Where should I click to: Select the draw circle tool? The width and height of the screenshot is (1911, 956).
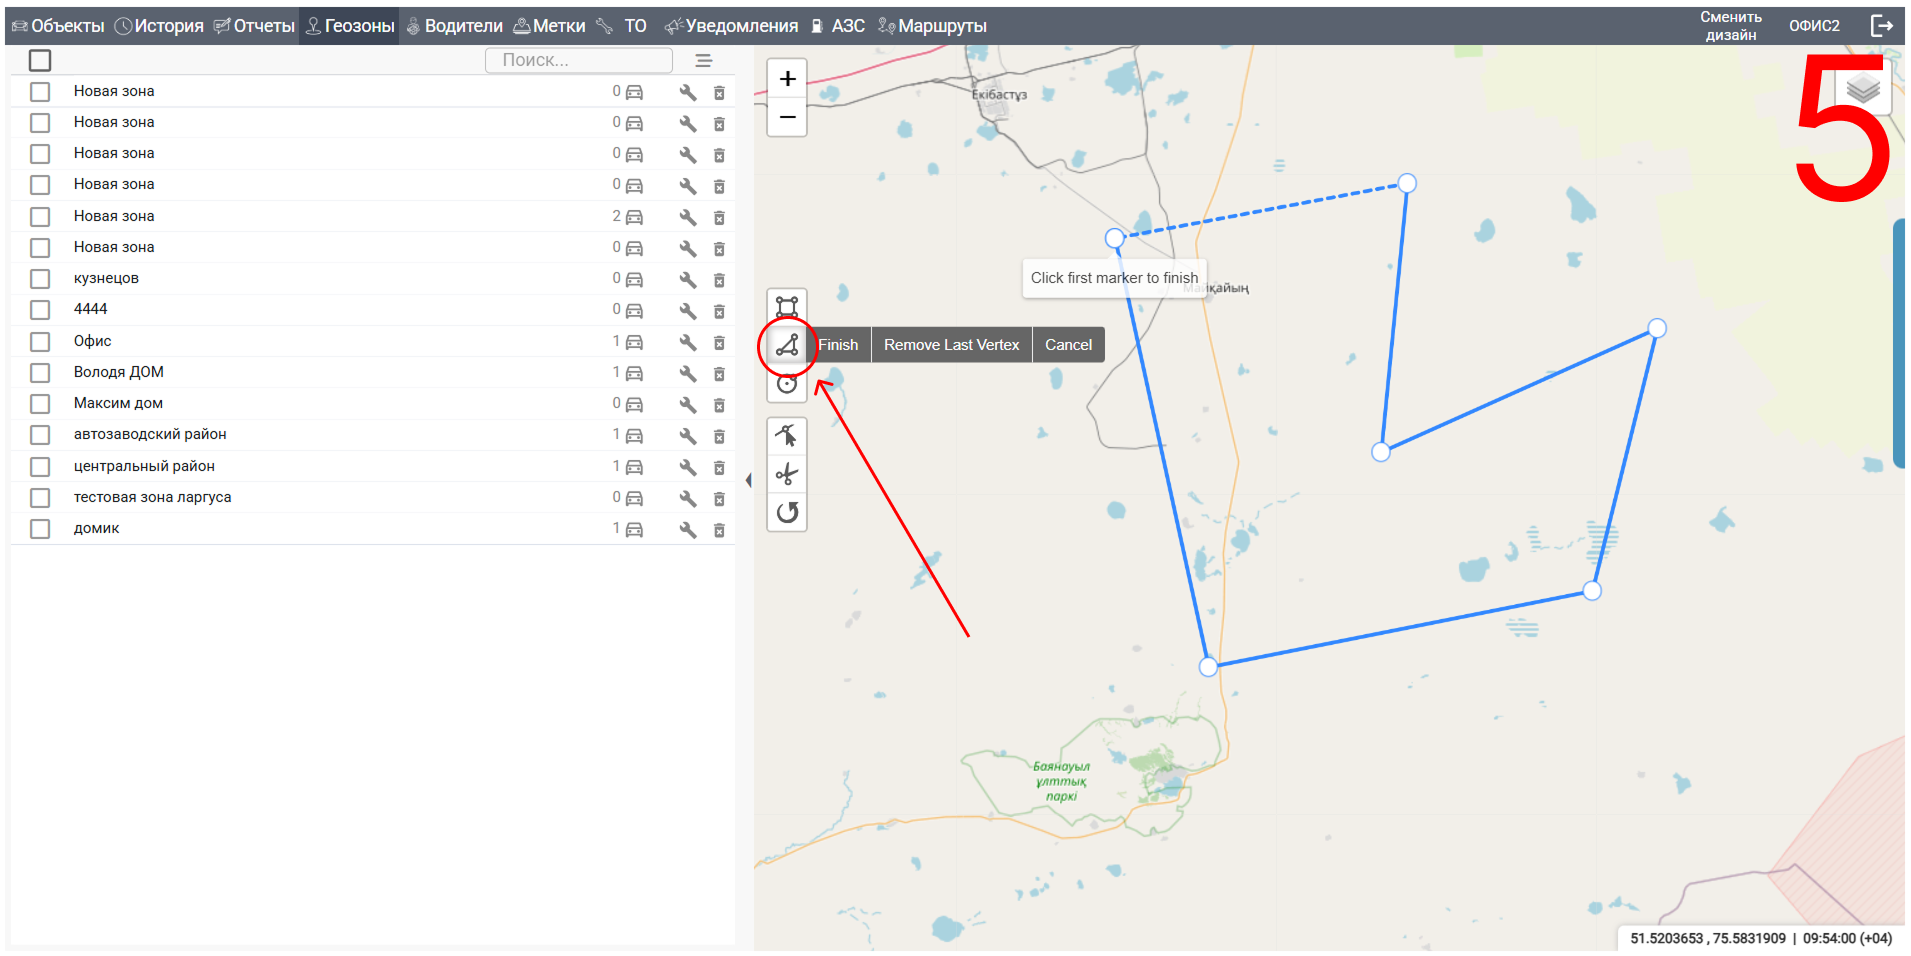tap(787, 385)
